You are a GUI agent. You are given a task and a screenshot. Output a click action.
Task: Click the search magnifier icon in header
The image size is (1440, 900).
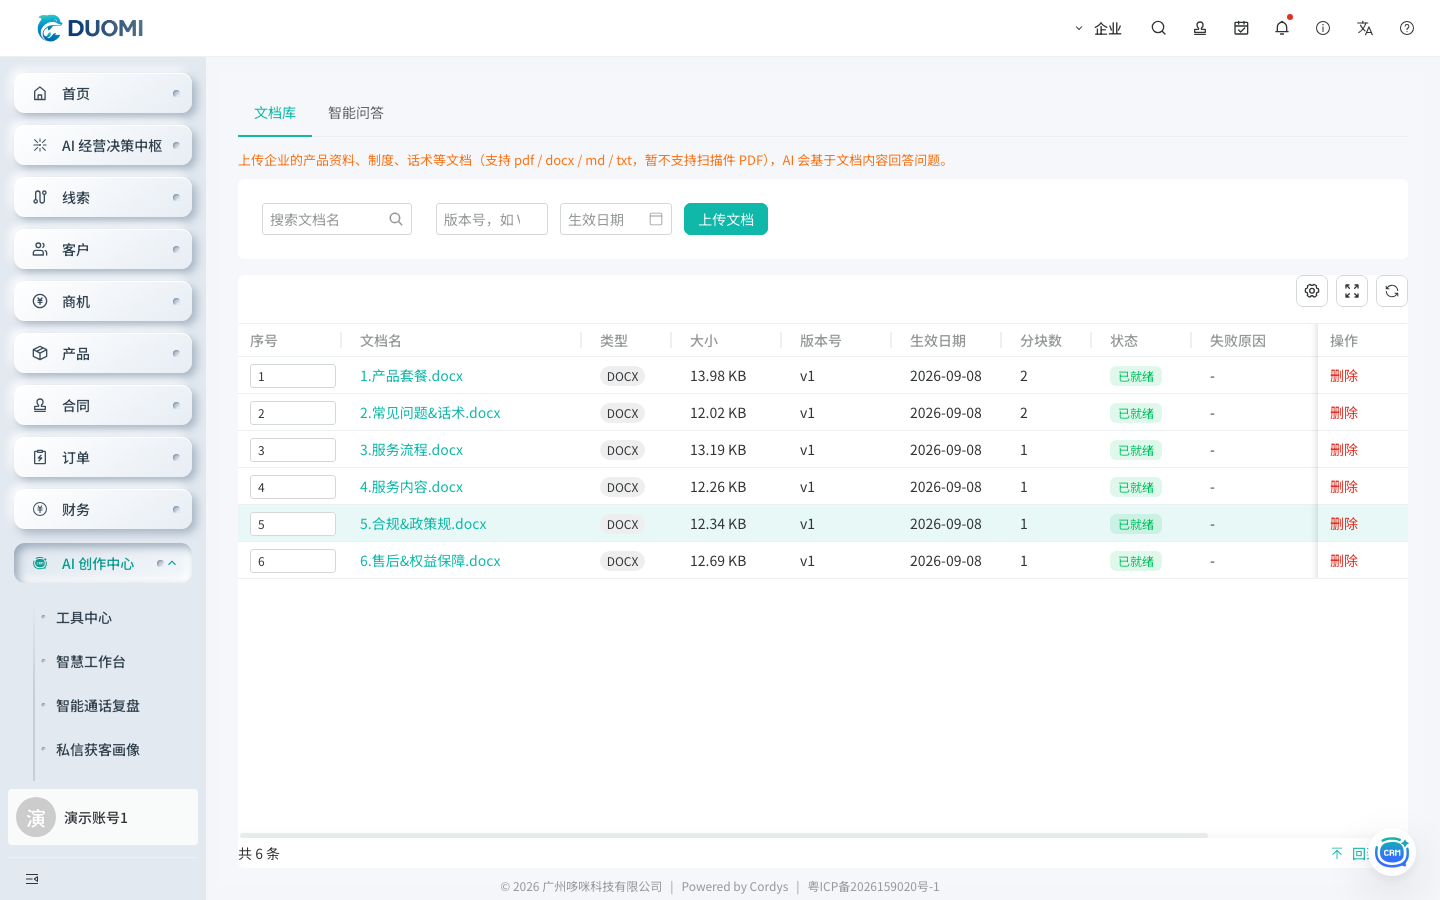tap(1158, 28)
